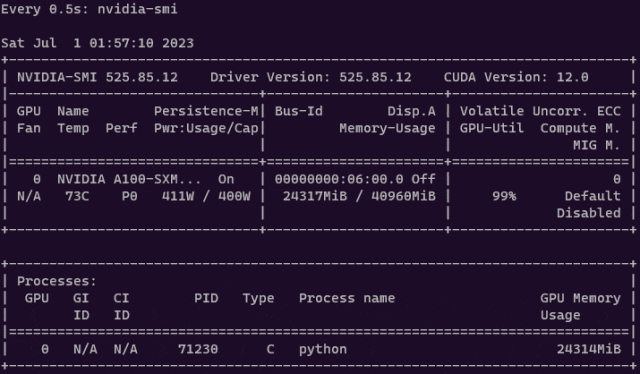
Task: Click the 'Temp' column header
Action: point(73,128)
